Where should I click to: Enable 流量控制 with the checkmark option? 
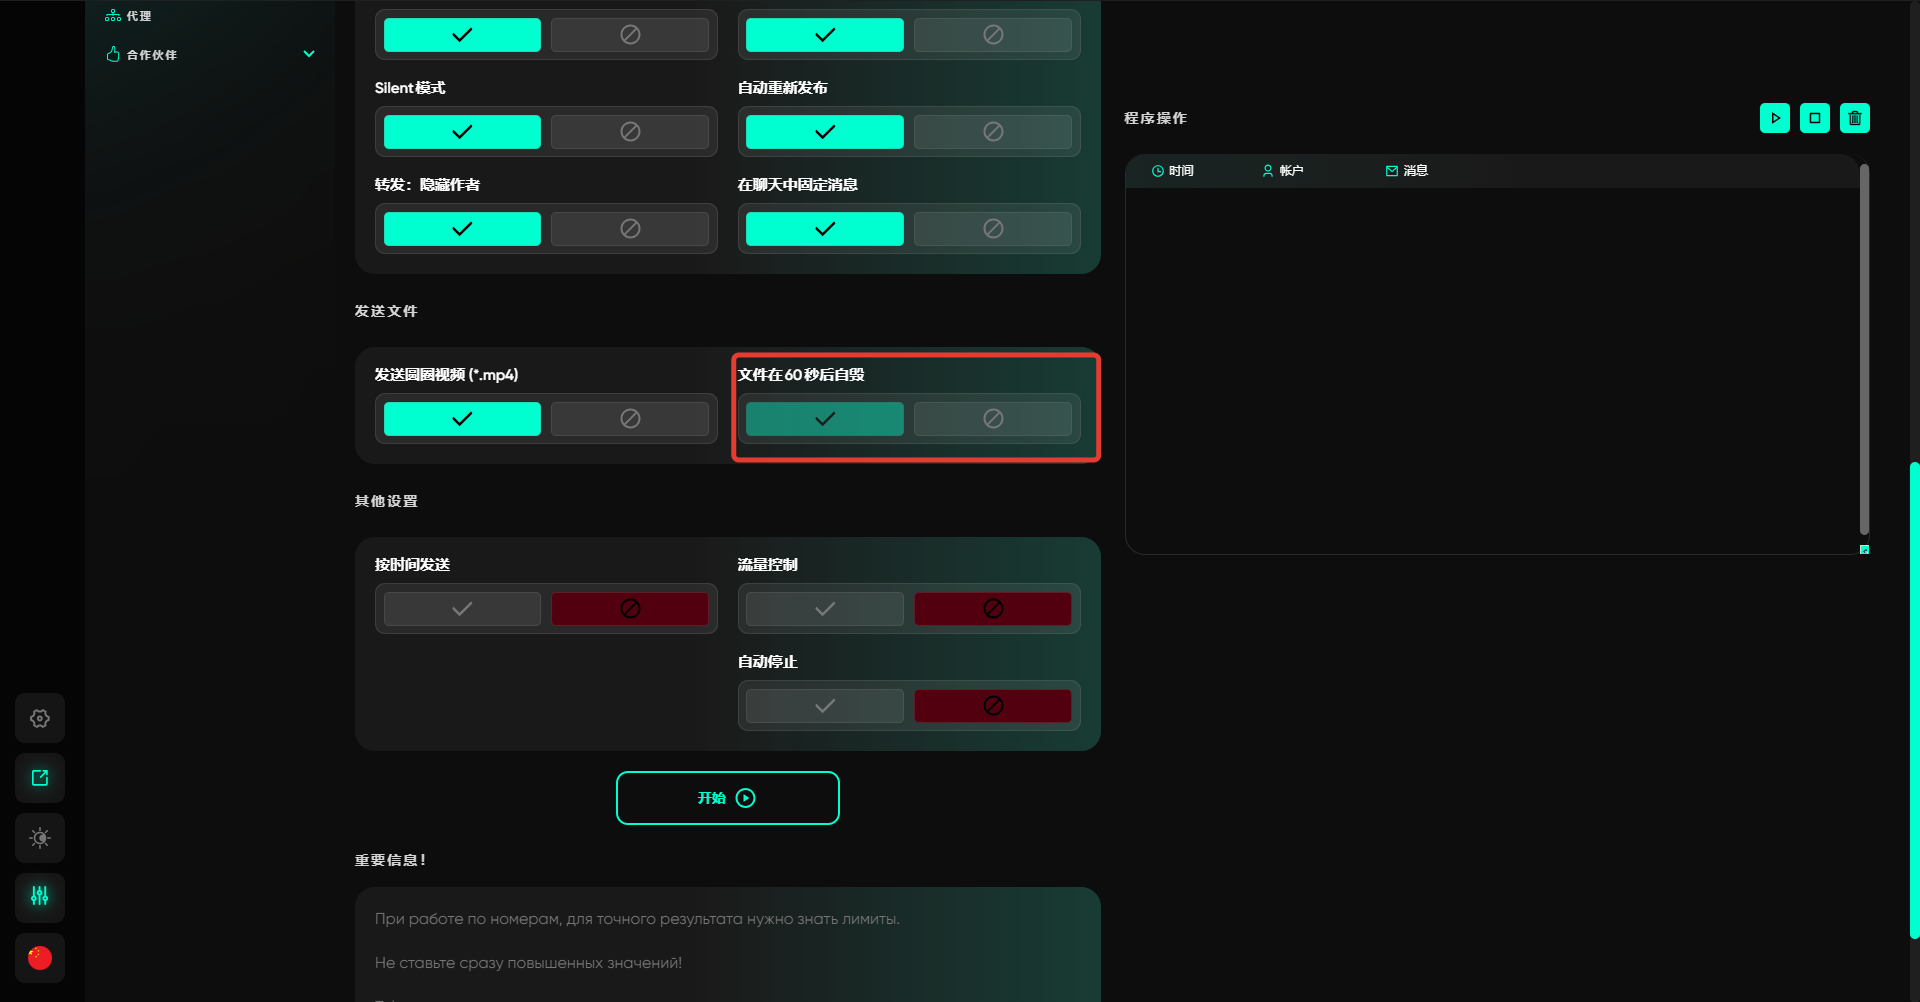(824, 609)
